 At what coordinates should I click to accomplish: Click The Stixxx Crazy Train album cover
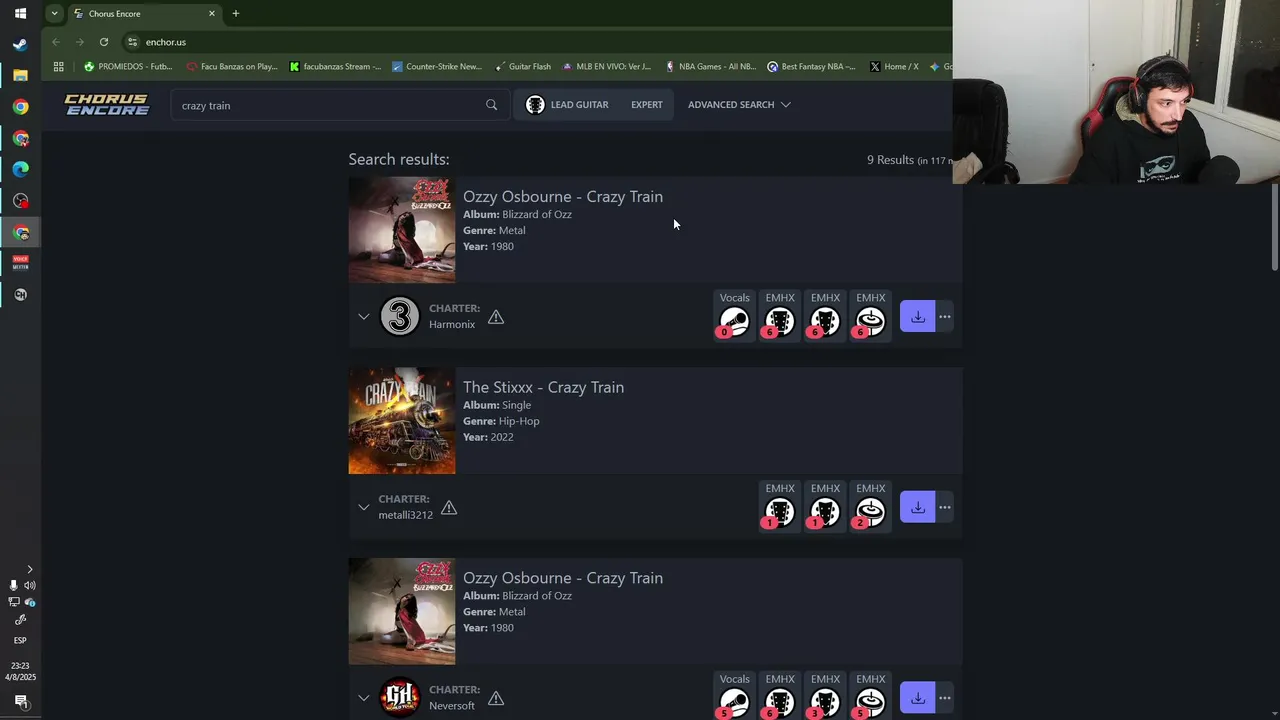pyautogui.click(x=402, y=421)
